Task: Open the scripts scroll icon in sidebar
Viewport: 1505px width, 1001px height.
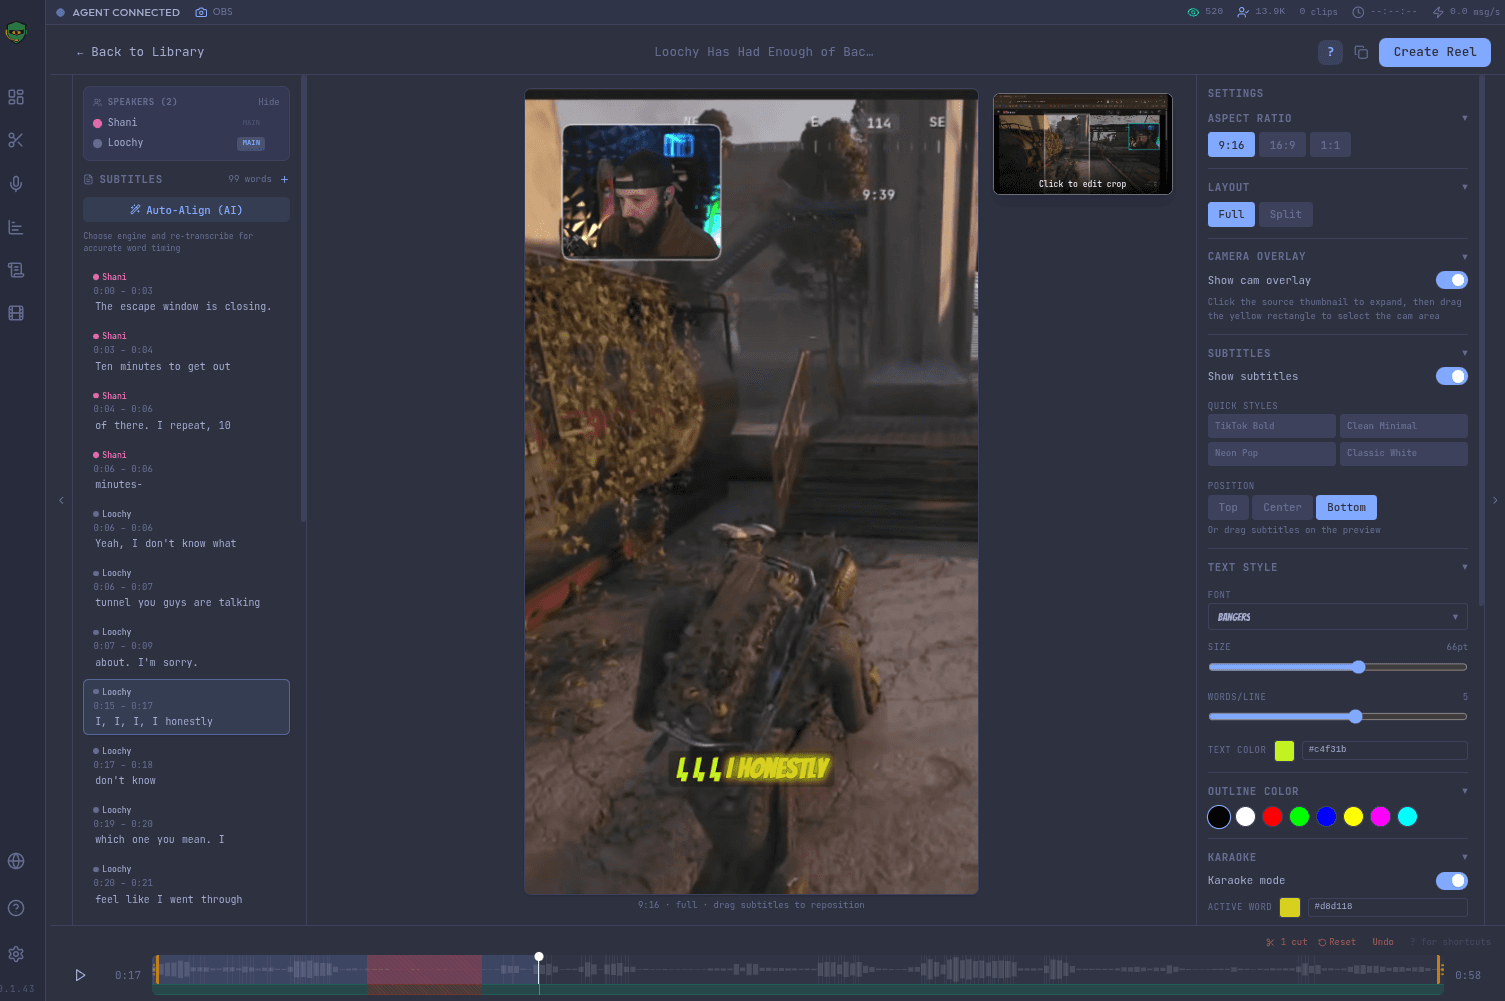Action: point(16,270)
